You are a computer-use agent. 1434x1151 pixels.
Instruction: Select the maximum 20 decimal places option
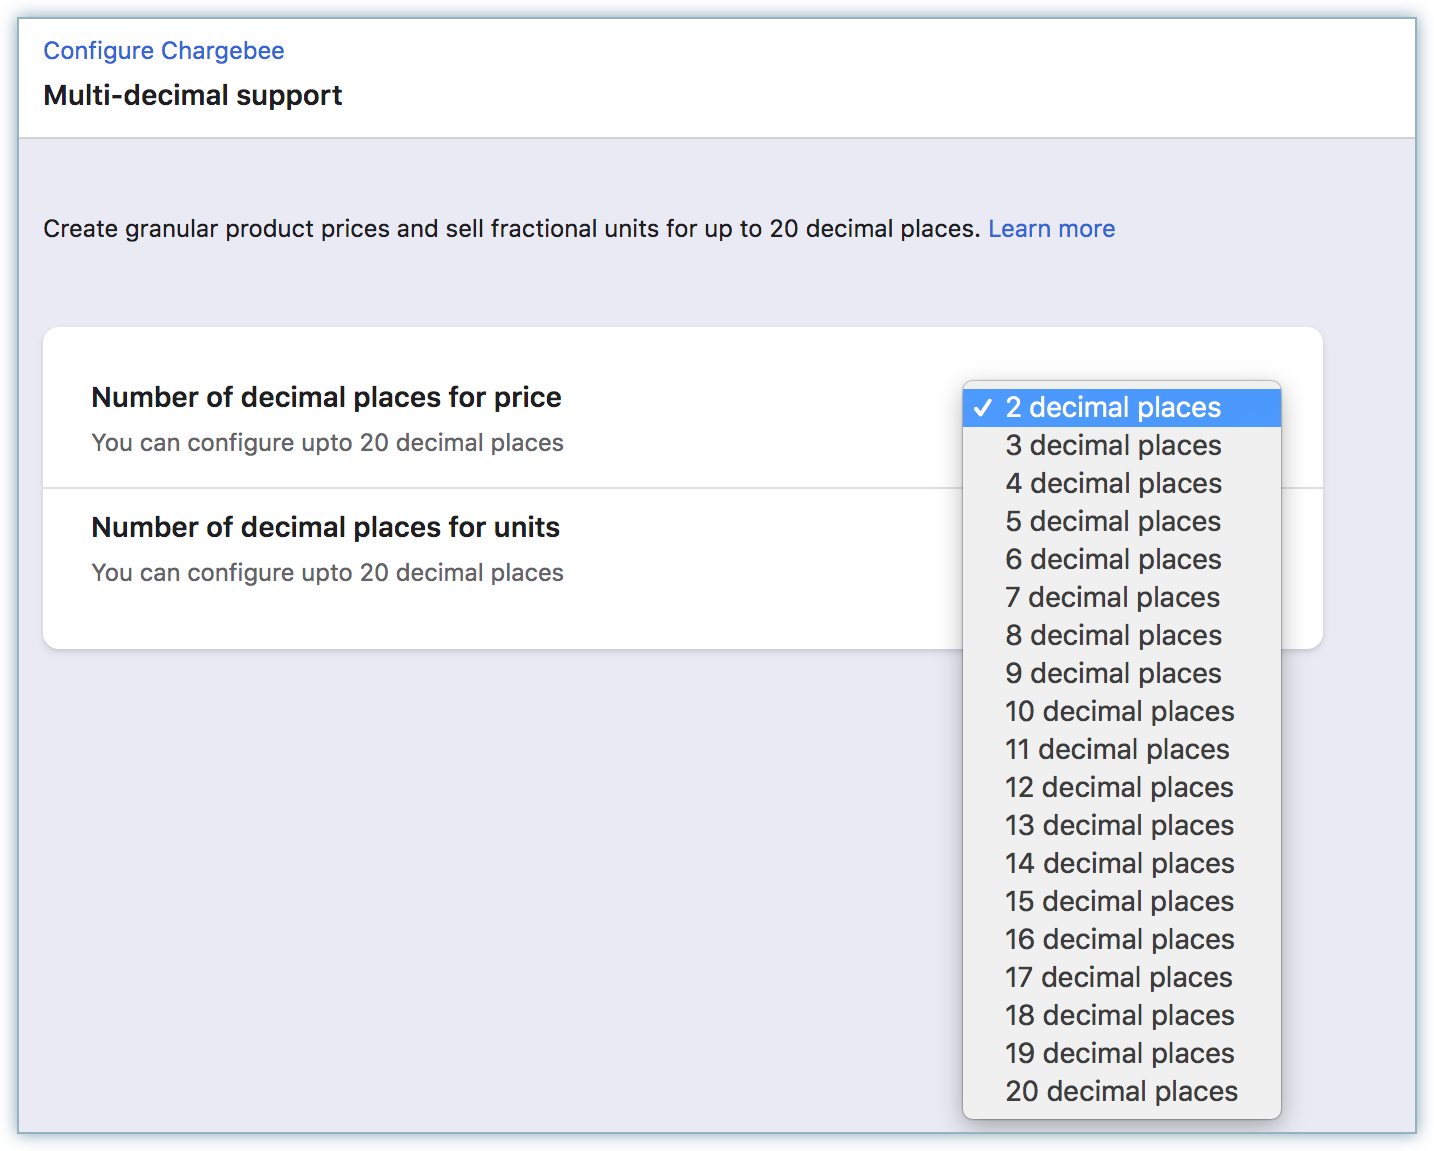(x=1121, y=1092)
